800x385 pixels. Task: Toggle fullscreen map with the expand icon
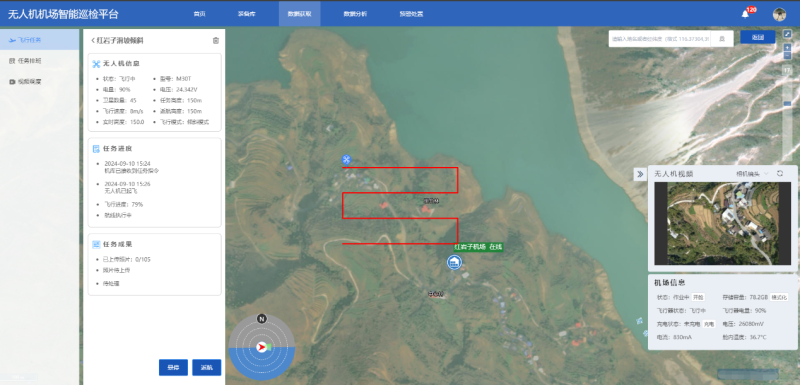tap(787, 35)
